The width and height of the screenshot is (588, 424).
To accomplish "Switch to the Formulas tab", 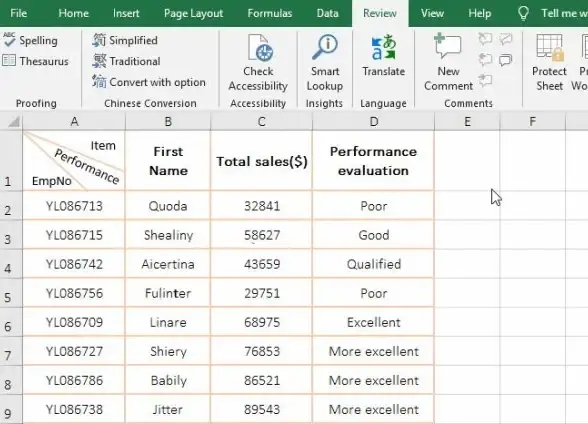I will pyautogui.click(x=270, y=13).
